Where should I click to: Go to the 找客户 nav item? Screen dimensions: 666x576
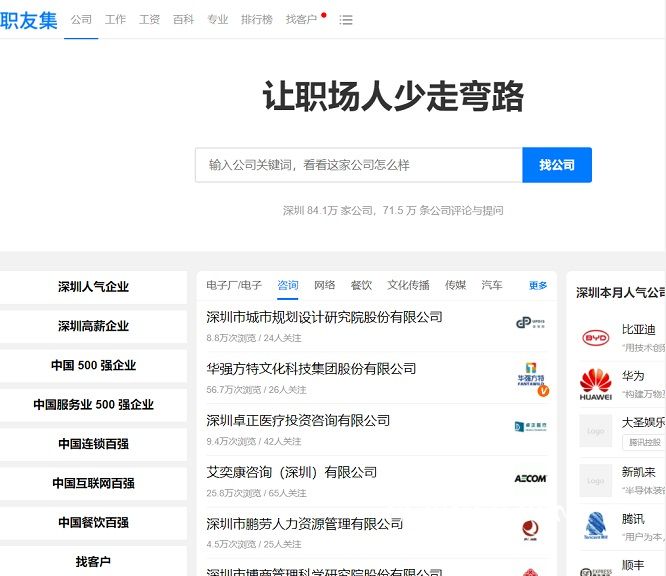point(302,20)
